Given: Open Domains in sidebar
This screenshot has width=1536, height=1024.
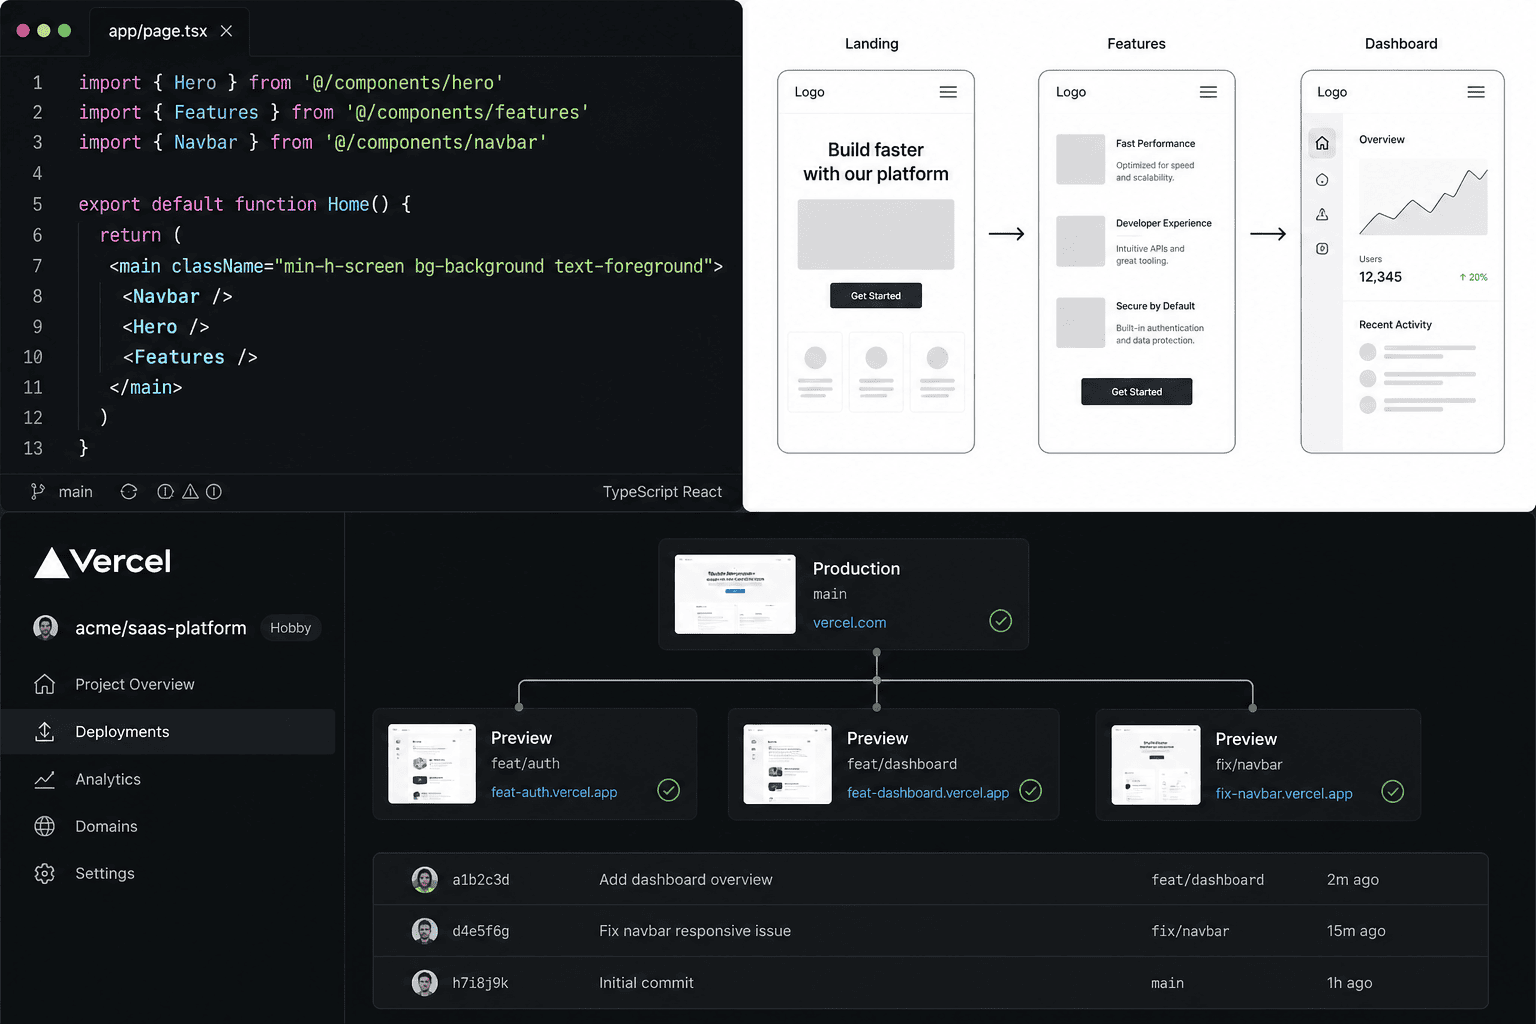Looking at the screenshot, I should click(x=168, y=826).
